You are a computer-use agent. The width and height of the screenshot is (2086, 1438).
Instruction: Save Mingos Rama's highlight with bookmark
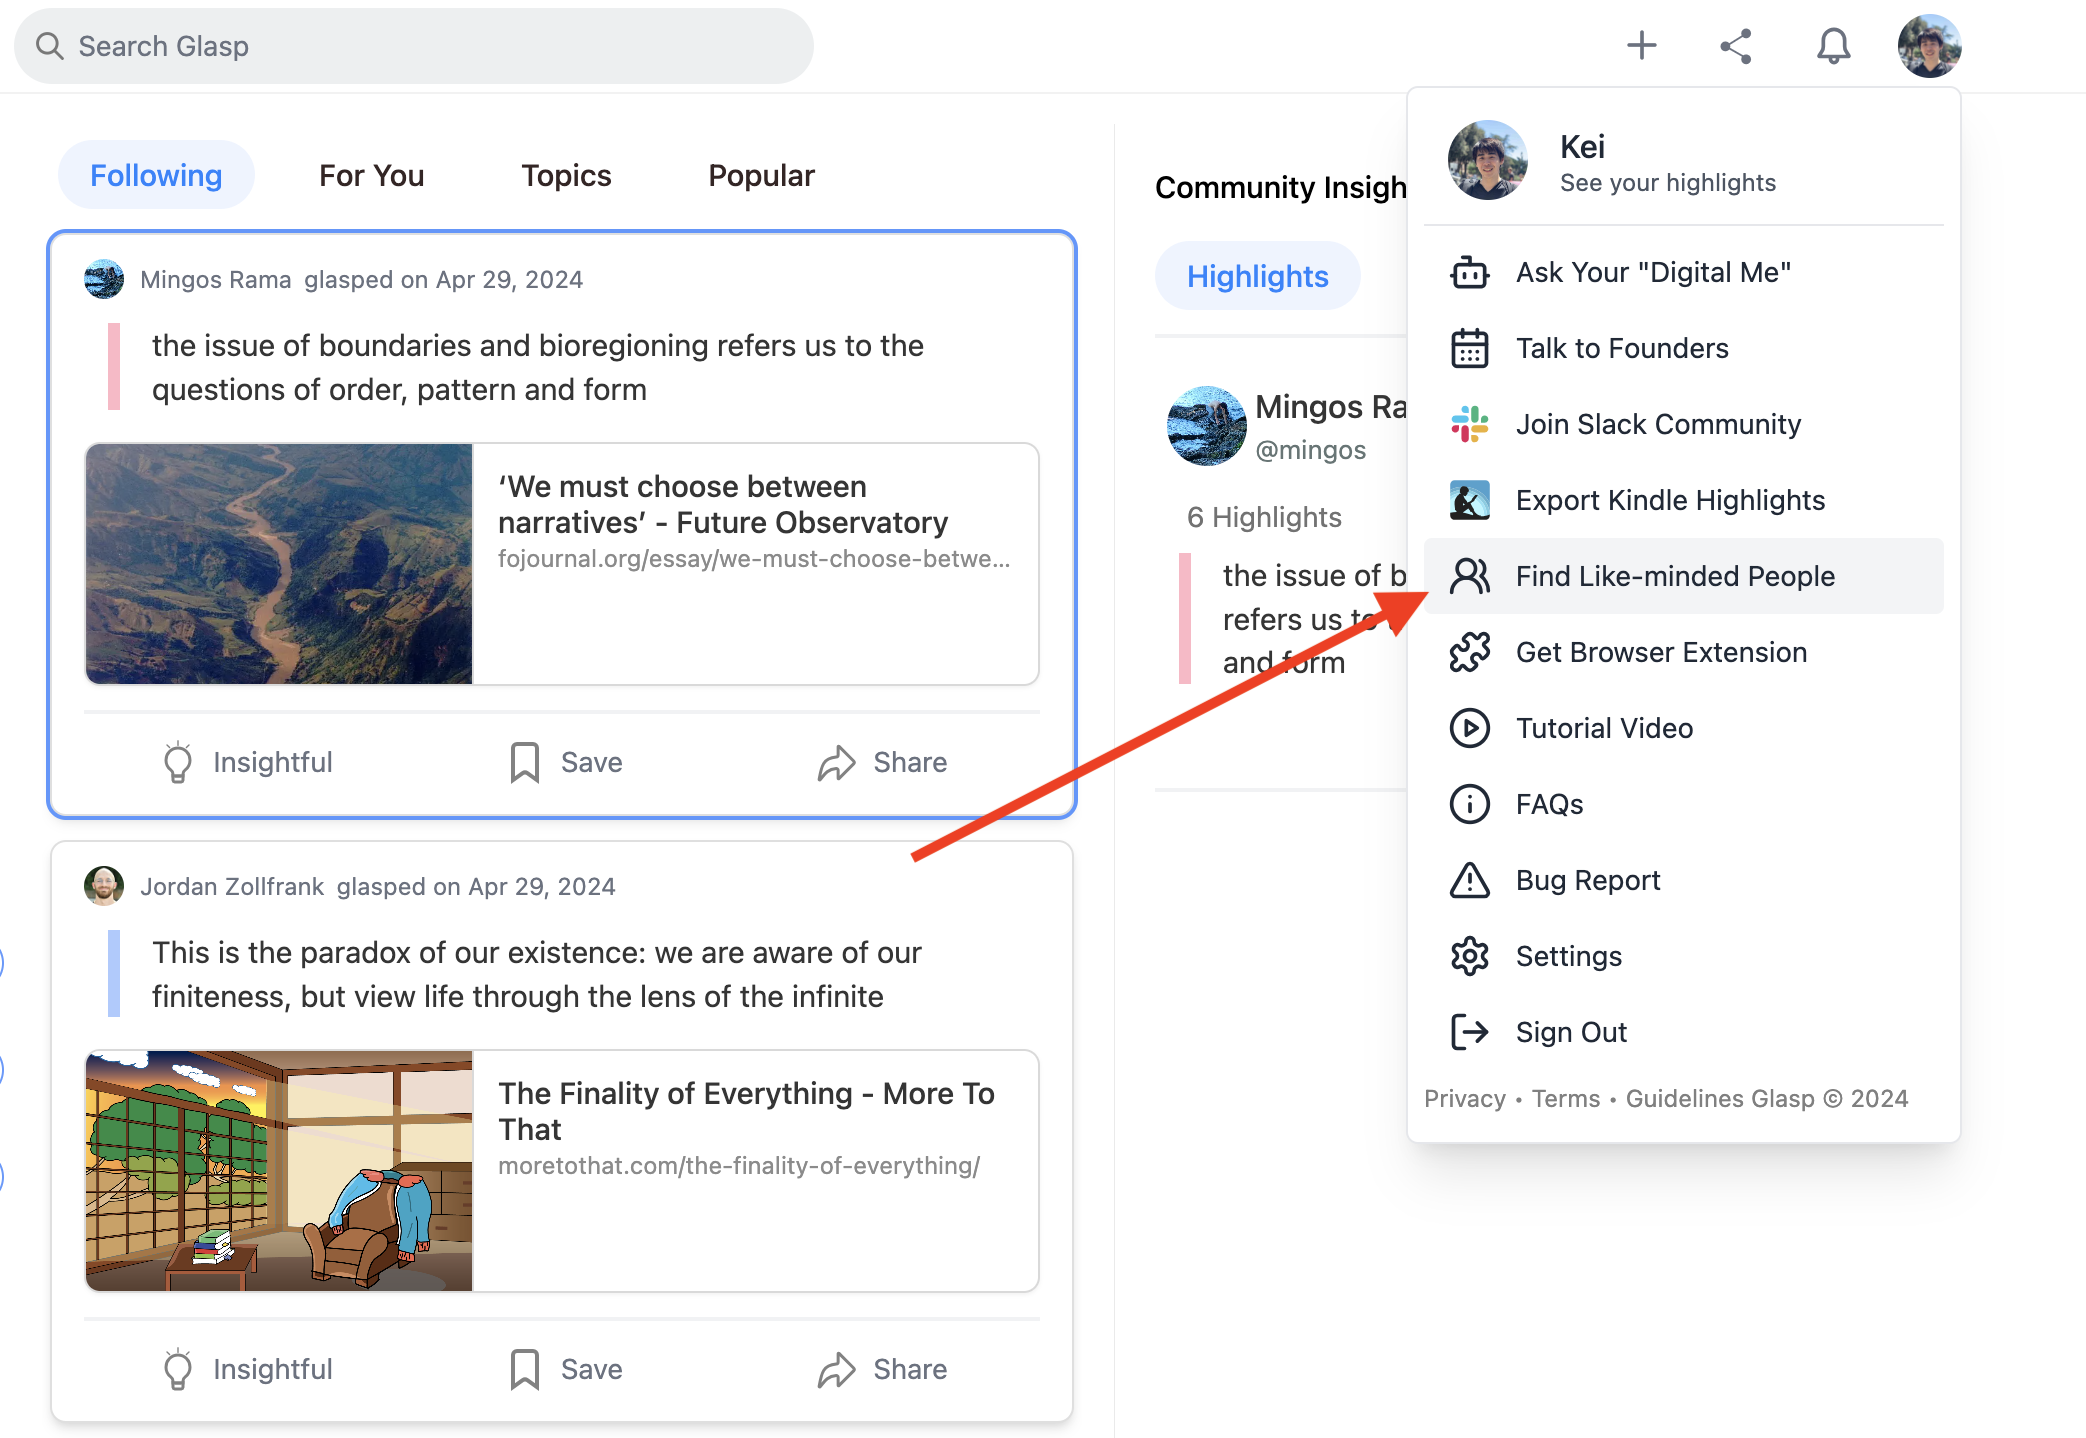(566, 762)
